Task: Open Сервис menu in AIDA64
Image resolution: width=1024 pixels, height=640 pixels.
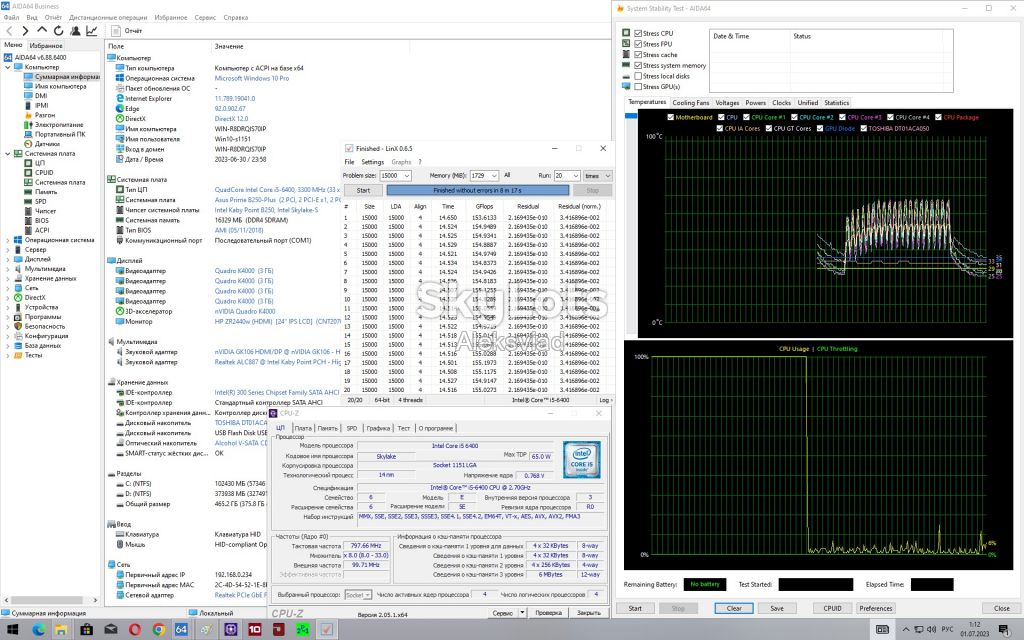Action: pyautogui.click(x=205, y=18)
